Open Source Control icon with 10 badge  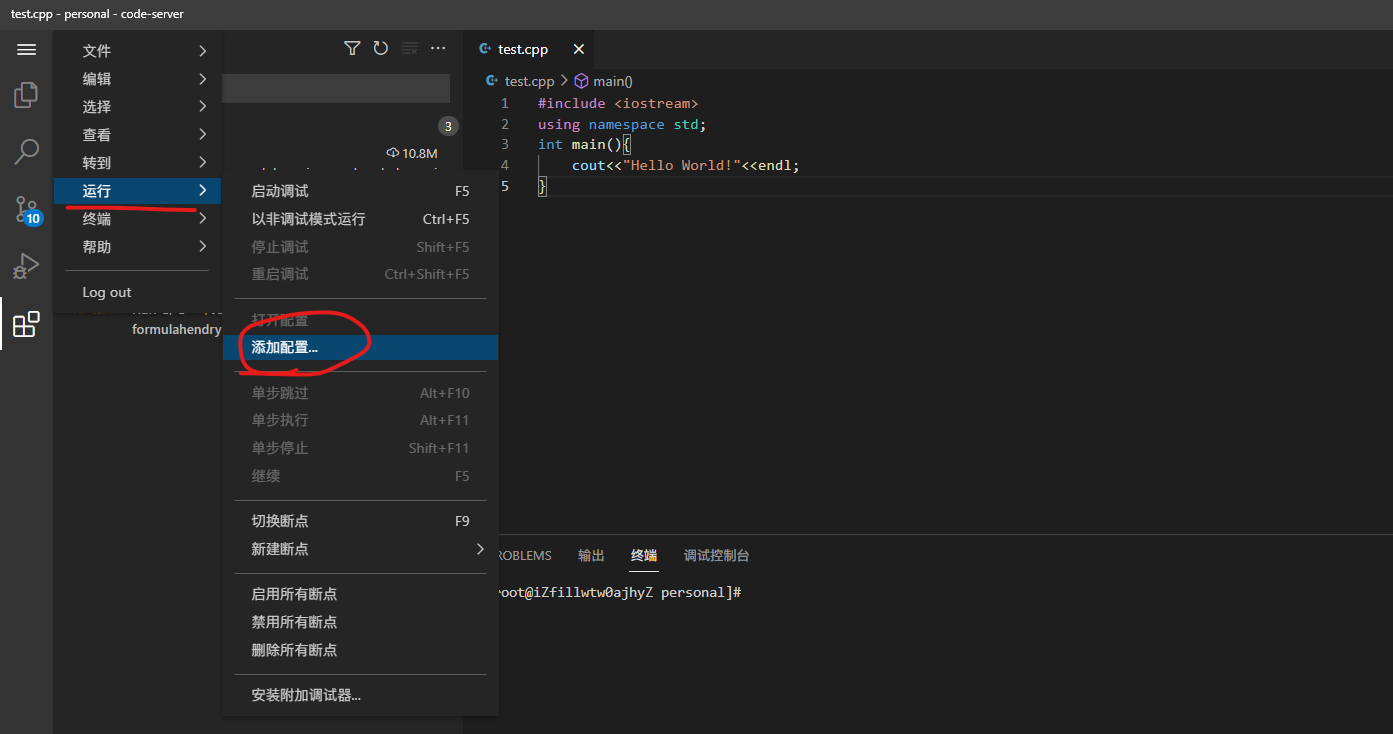27,210
